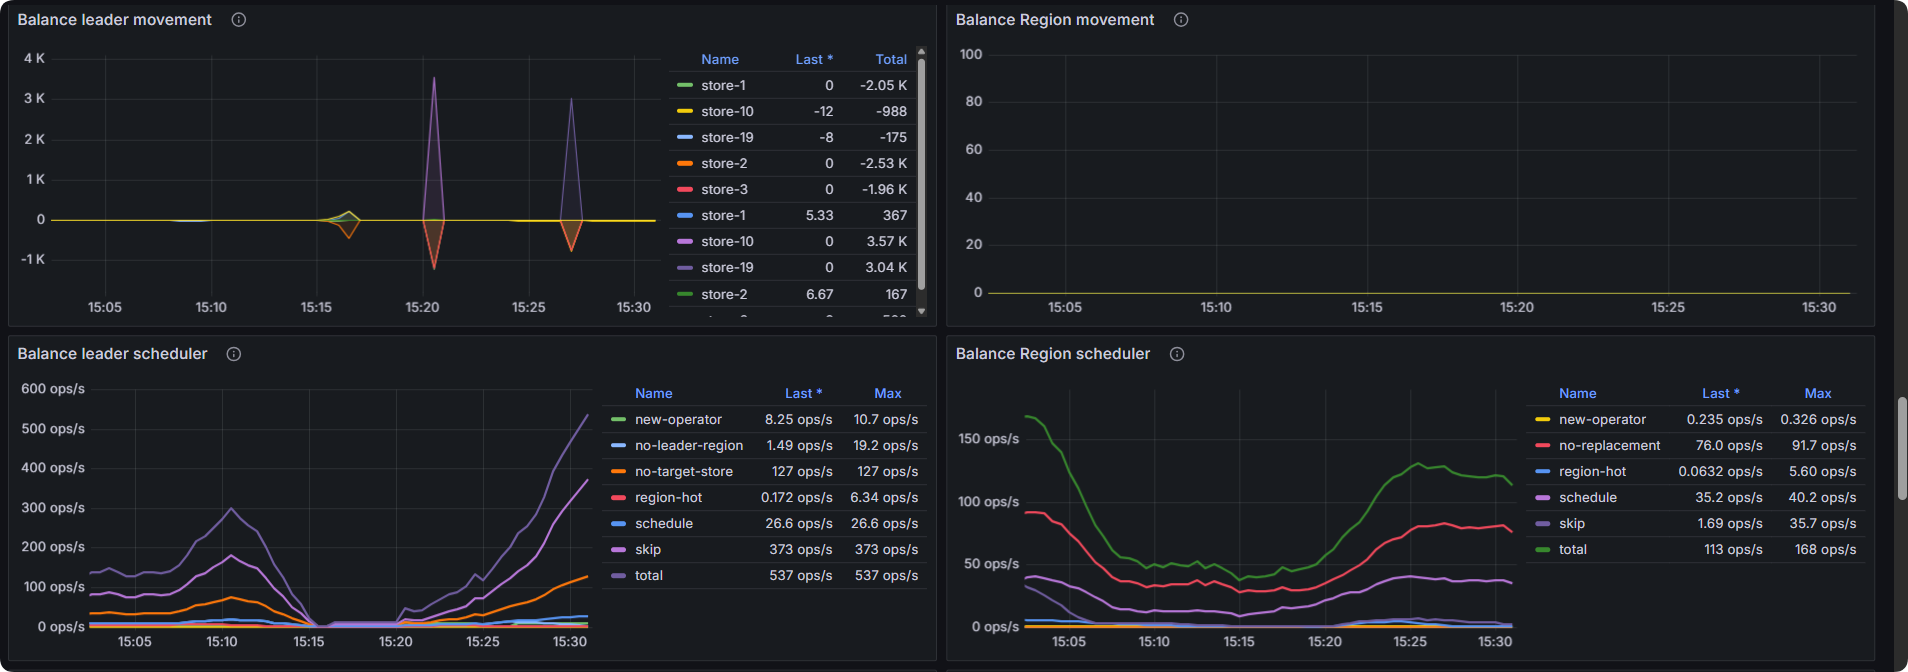
Task: Click info icon beside Balance leader scheduler
Action: point(234,354)
